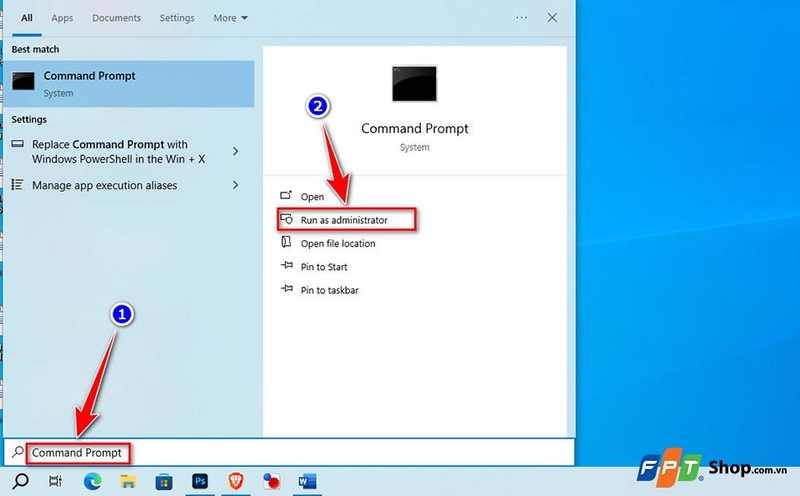Close the search panel with X
Screen dimensions: 800x496
click(x=552, y=18)
